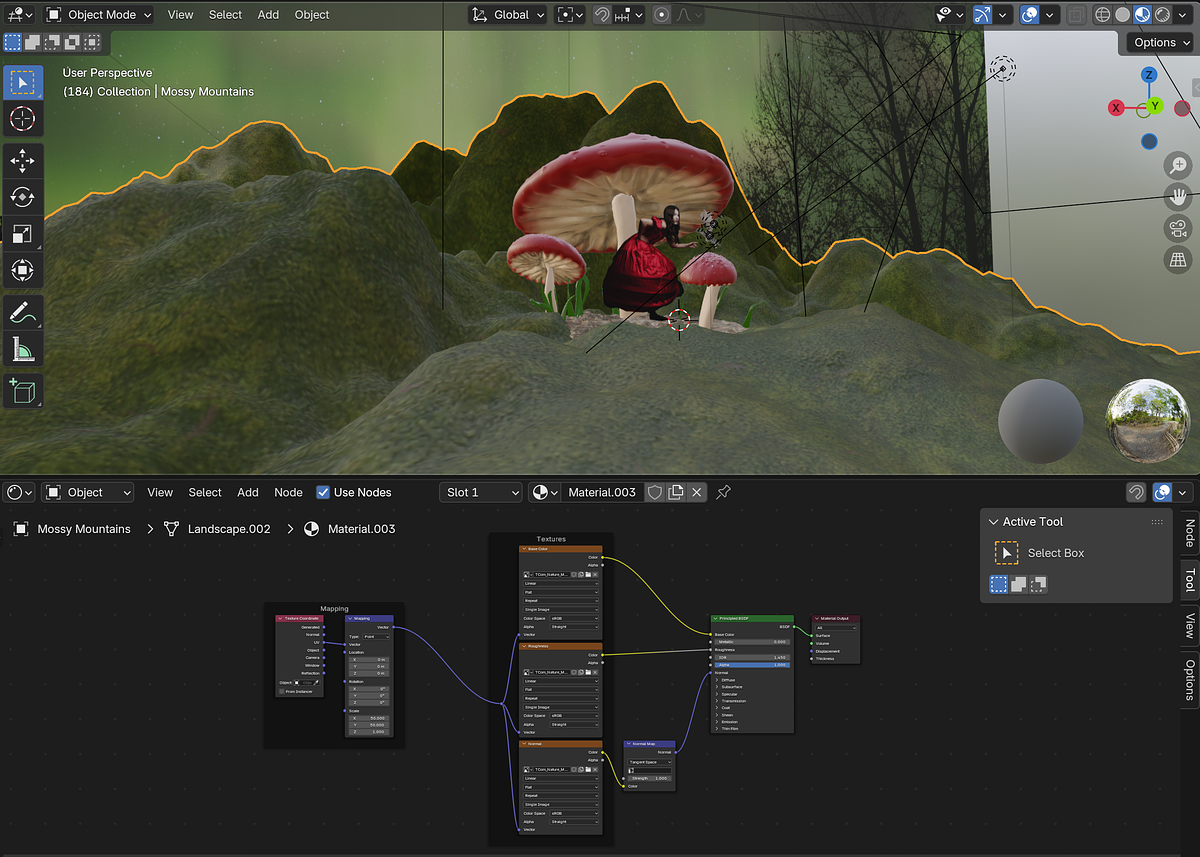Image resolution: width=1200 pixels, height=857 pixels.
Task: Open the Global transform orientation dropdown
Action: (508, 15)
